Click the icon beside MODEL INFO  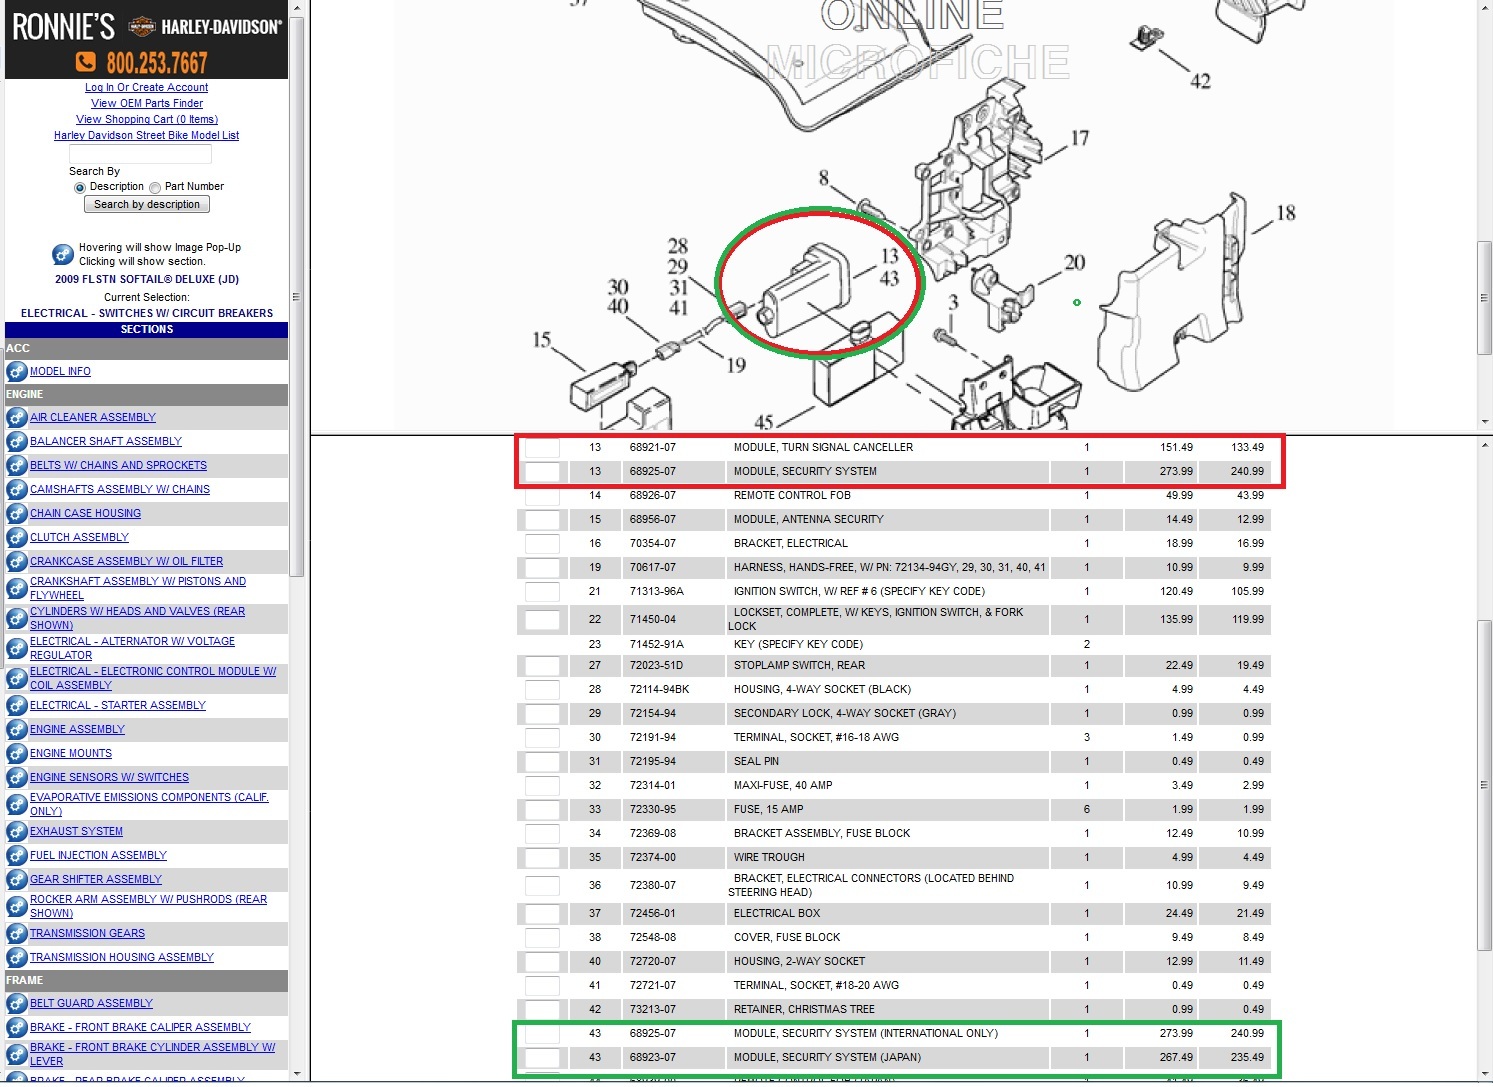[x=17, y=371]
